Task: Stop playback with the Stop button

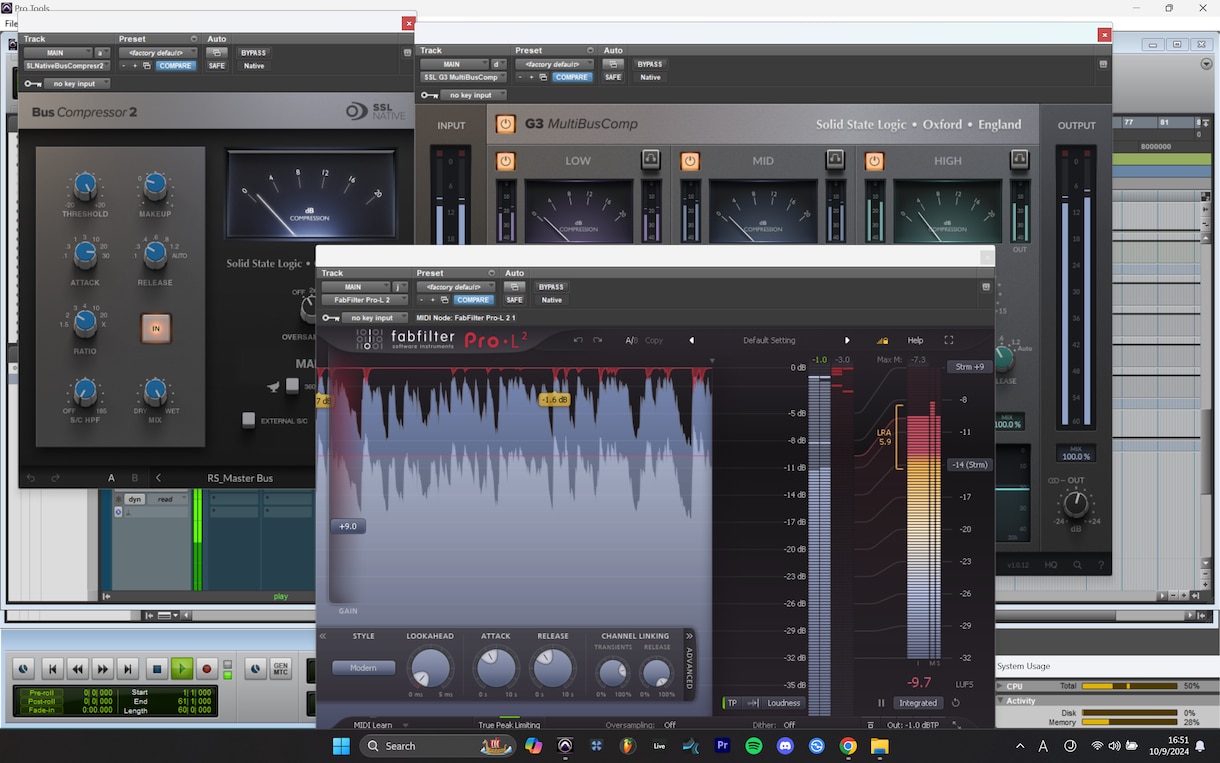Action: tap(156, 669)
